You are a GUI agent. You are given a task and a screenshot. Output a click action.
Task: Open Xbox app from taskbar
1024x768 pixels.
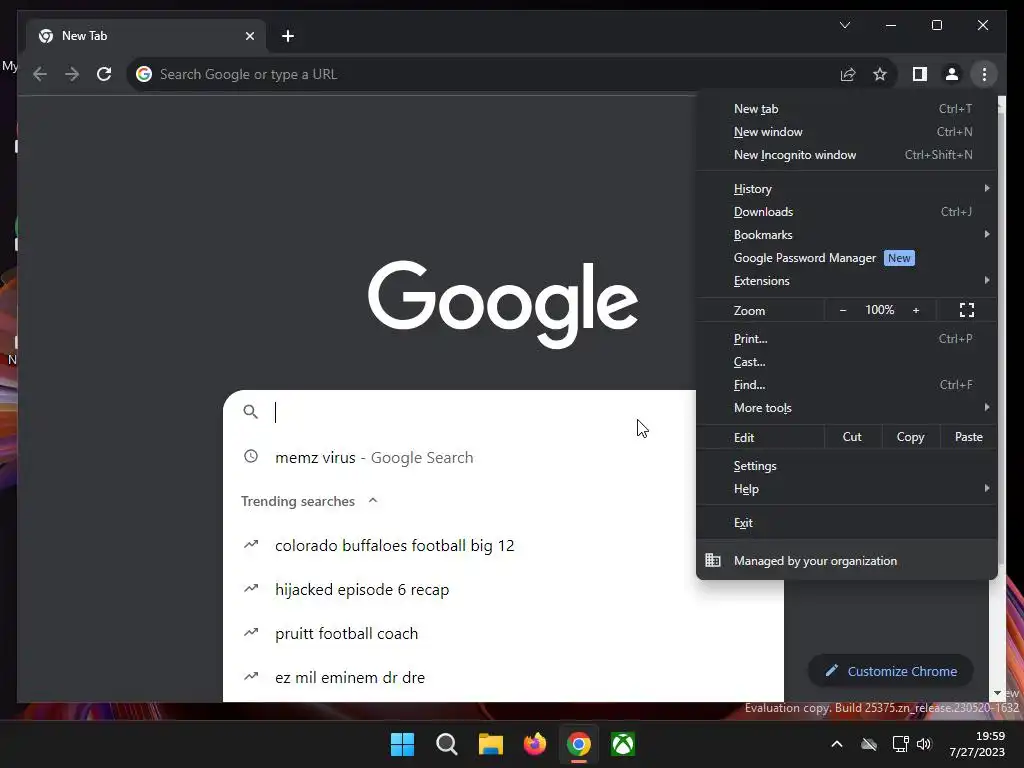(x=623, y=744)
